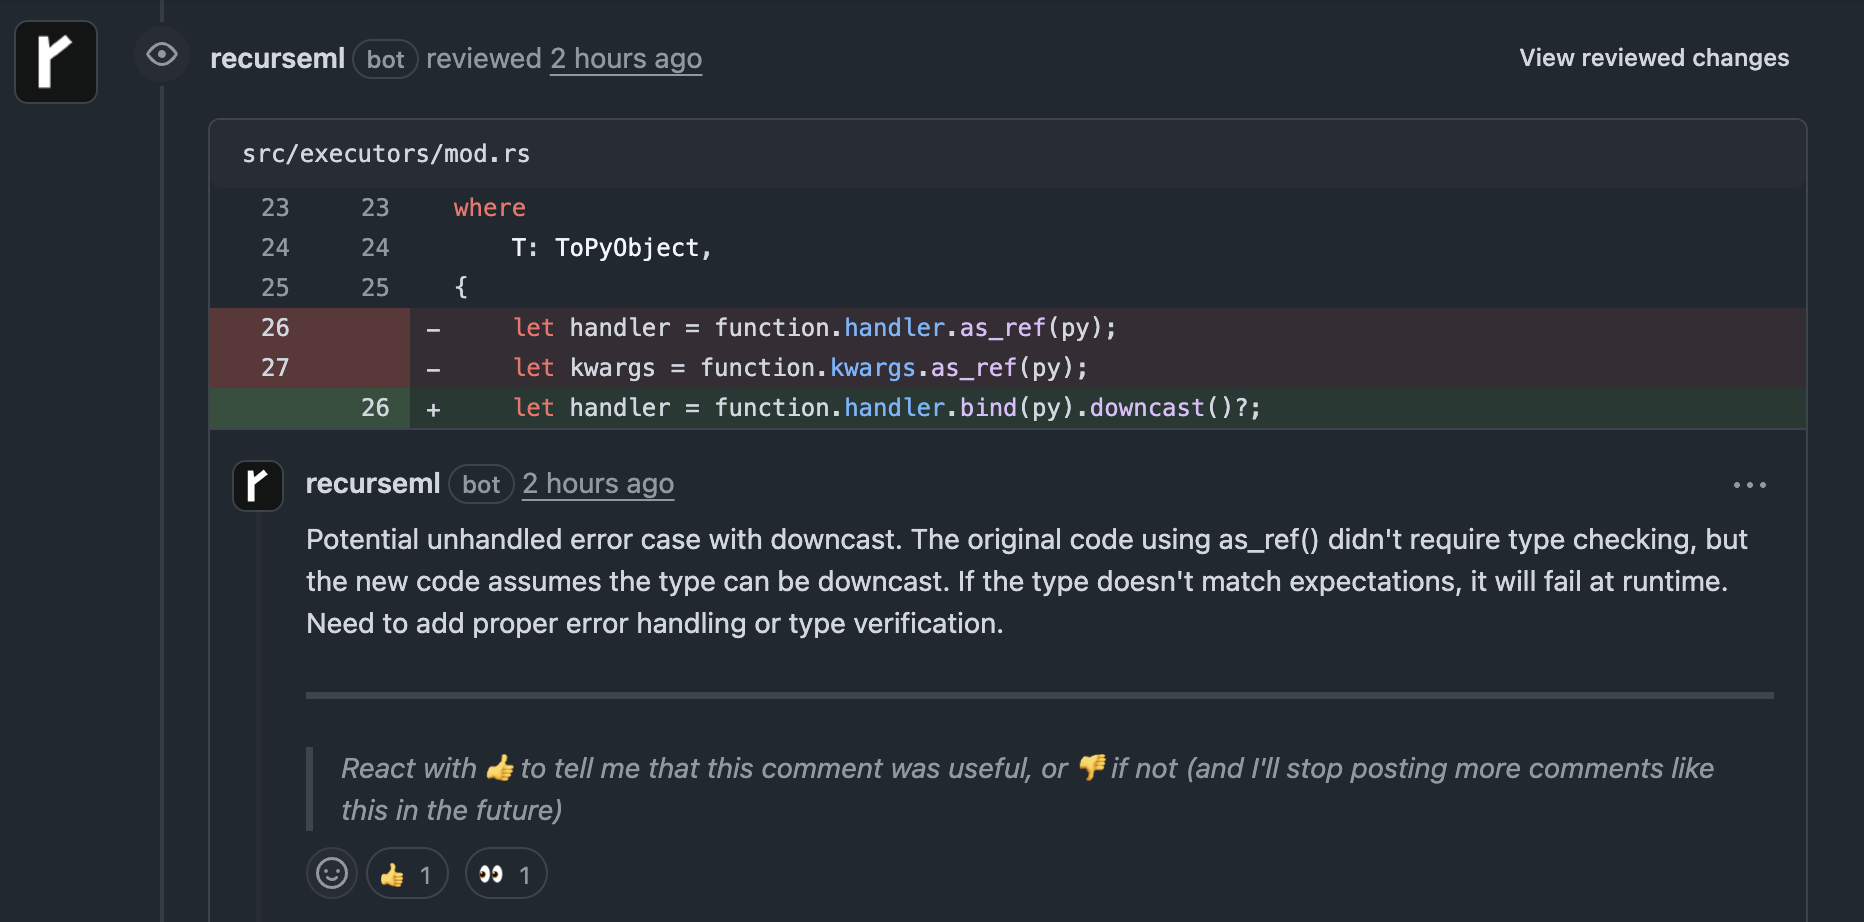
Task: Click the eyes emoji reaction count
Action: [506, 872]
